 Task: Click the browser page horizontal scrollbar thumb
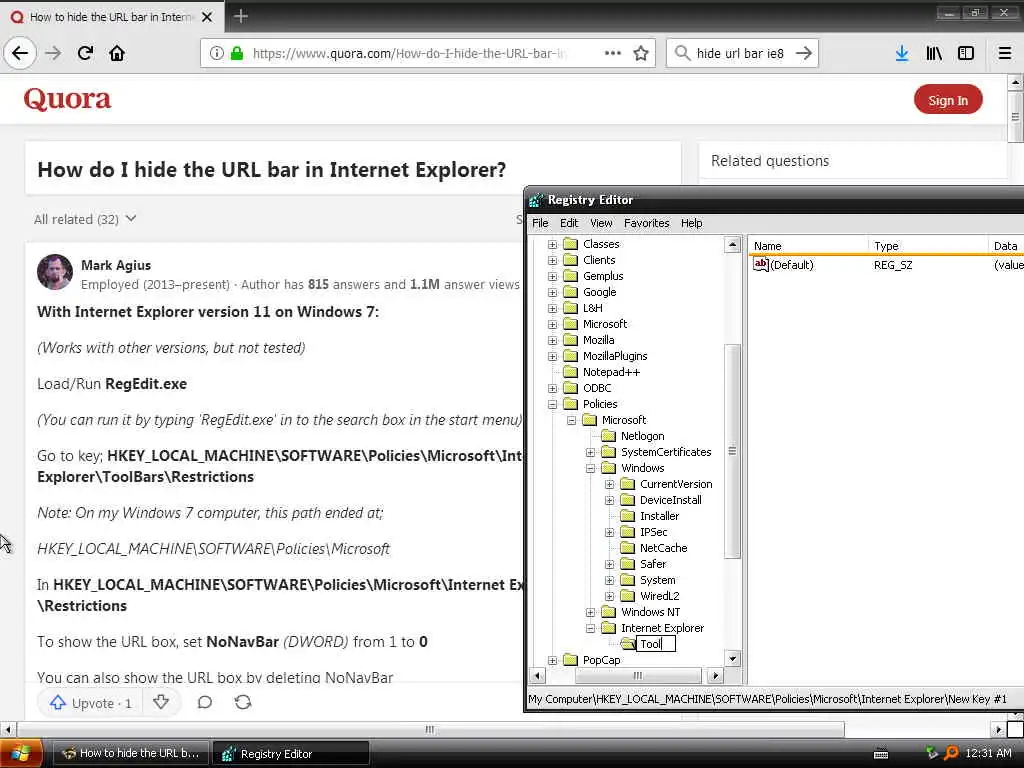point(430,729)
